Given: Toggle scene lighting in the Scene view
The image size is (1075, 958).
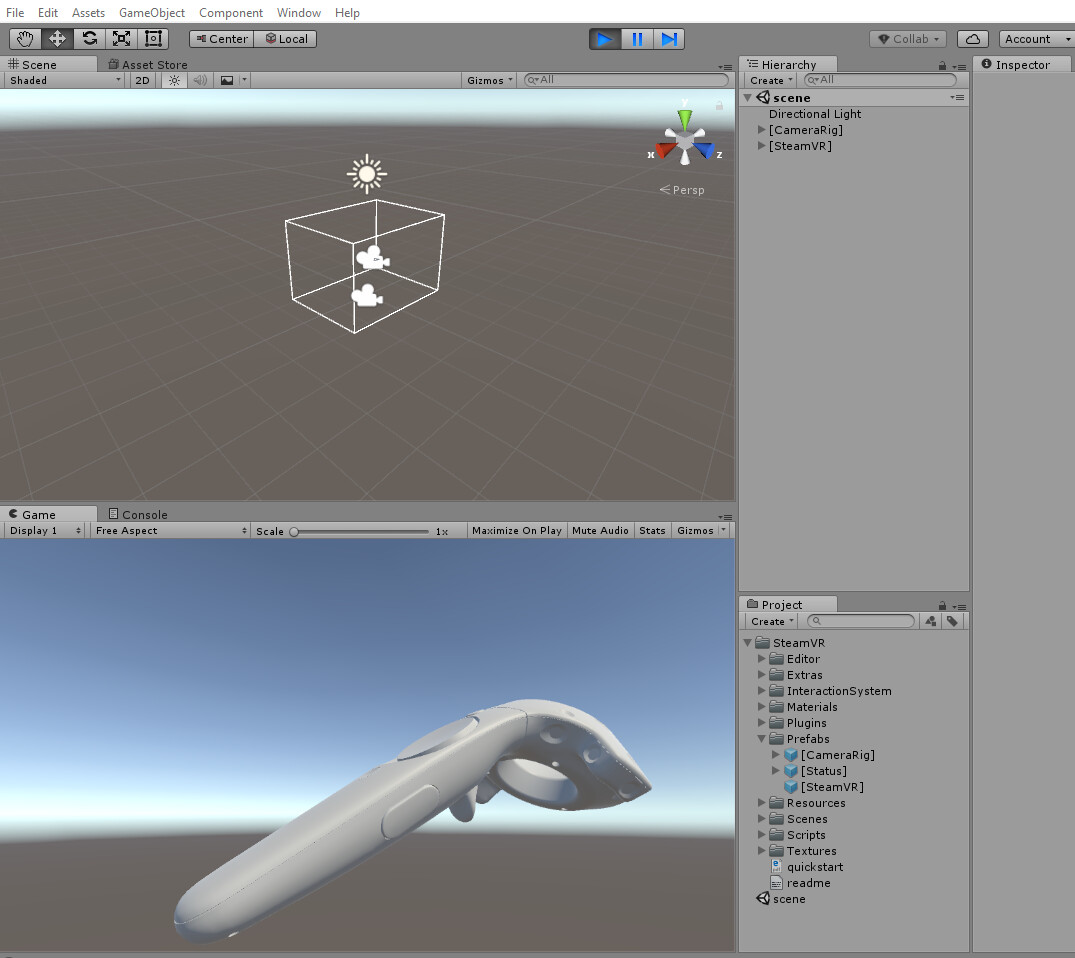Looking at the screenshot, I should [x=175, y=80].
